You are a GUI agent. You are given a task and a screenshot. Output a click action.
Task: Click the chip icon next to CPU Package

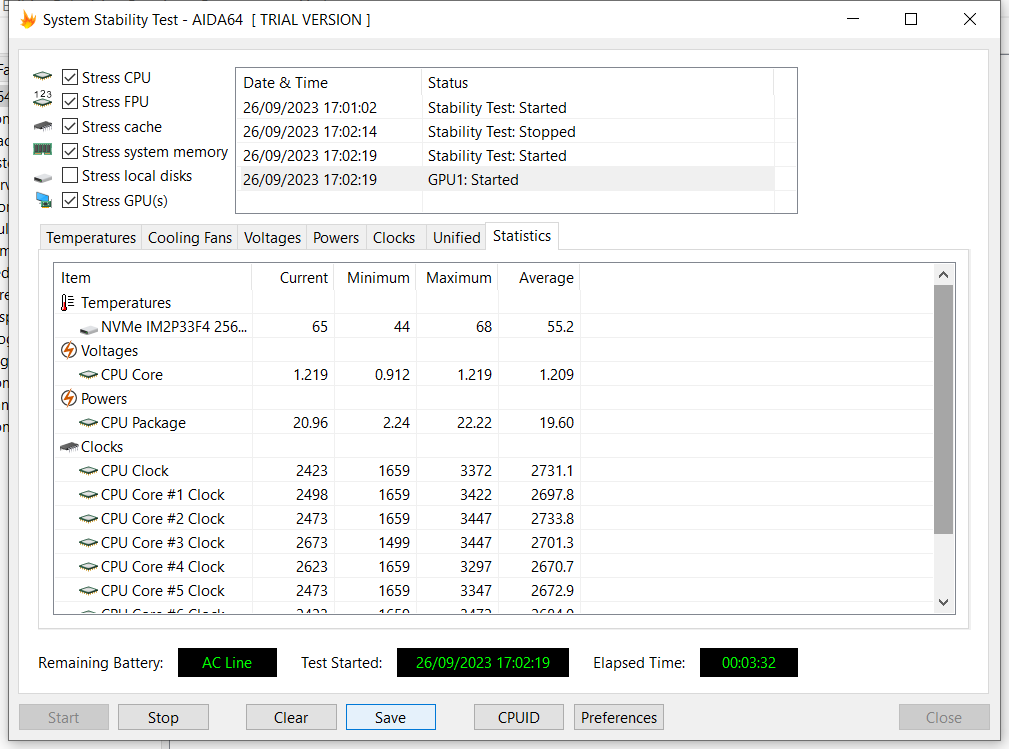[88, 423]
